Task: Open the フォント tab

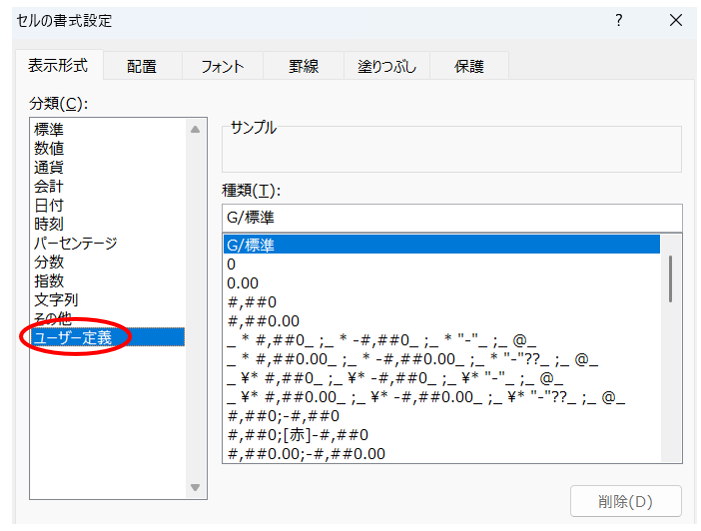Action: (x=222, y=67)
